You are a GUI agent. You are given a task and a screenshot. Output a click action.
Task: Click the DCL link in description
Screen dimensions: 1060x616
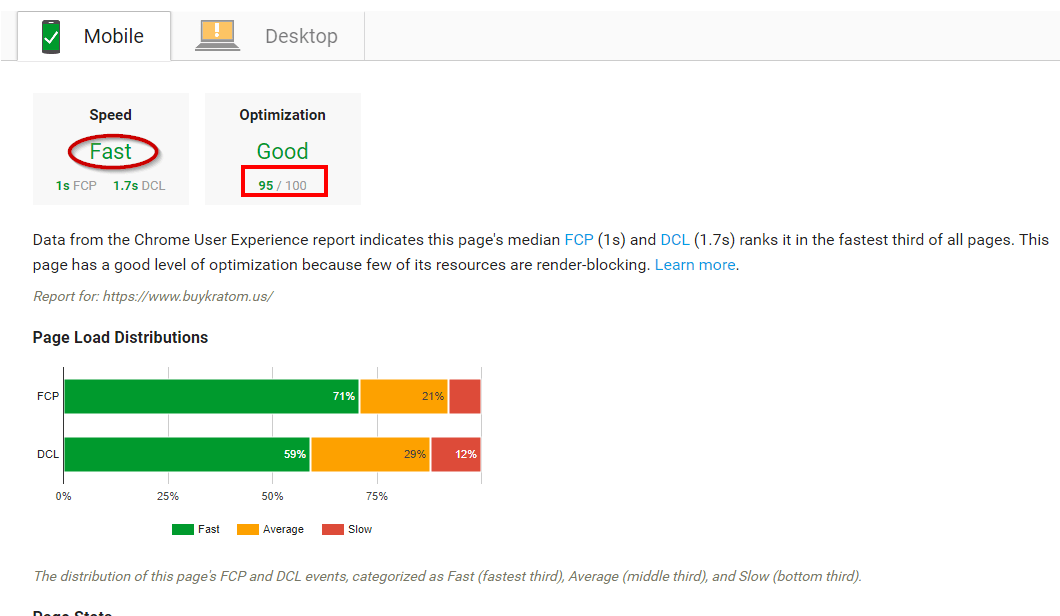(675, 240)
